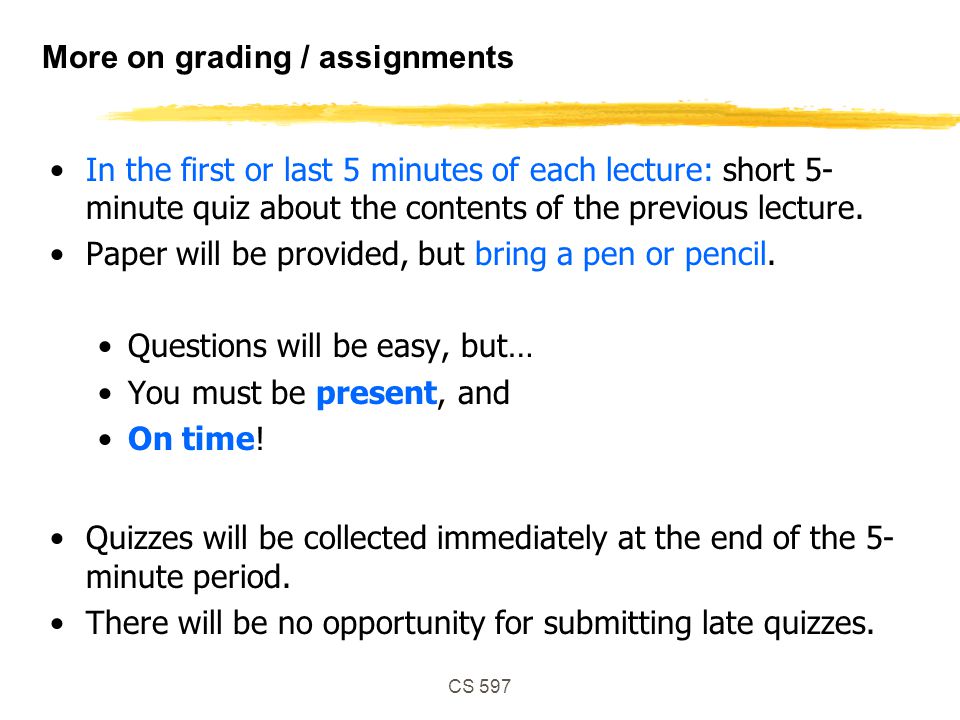The width and height of the screenshot is (960, 720).
Task: Click the bullet before 'There will be no opportunity'
Action: click(x=58, y=624)
